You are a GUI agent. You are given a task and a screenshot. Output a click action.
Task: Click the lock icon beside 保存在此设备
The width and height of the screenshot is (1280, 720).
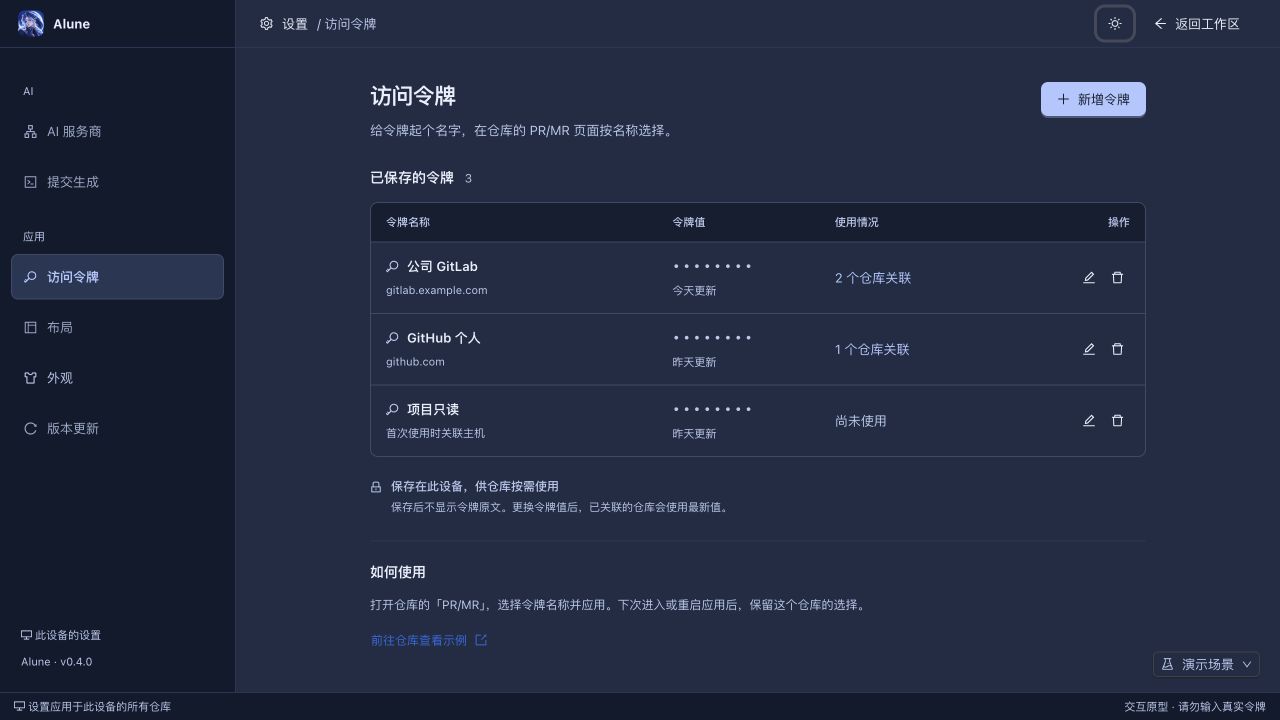376,487
